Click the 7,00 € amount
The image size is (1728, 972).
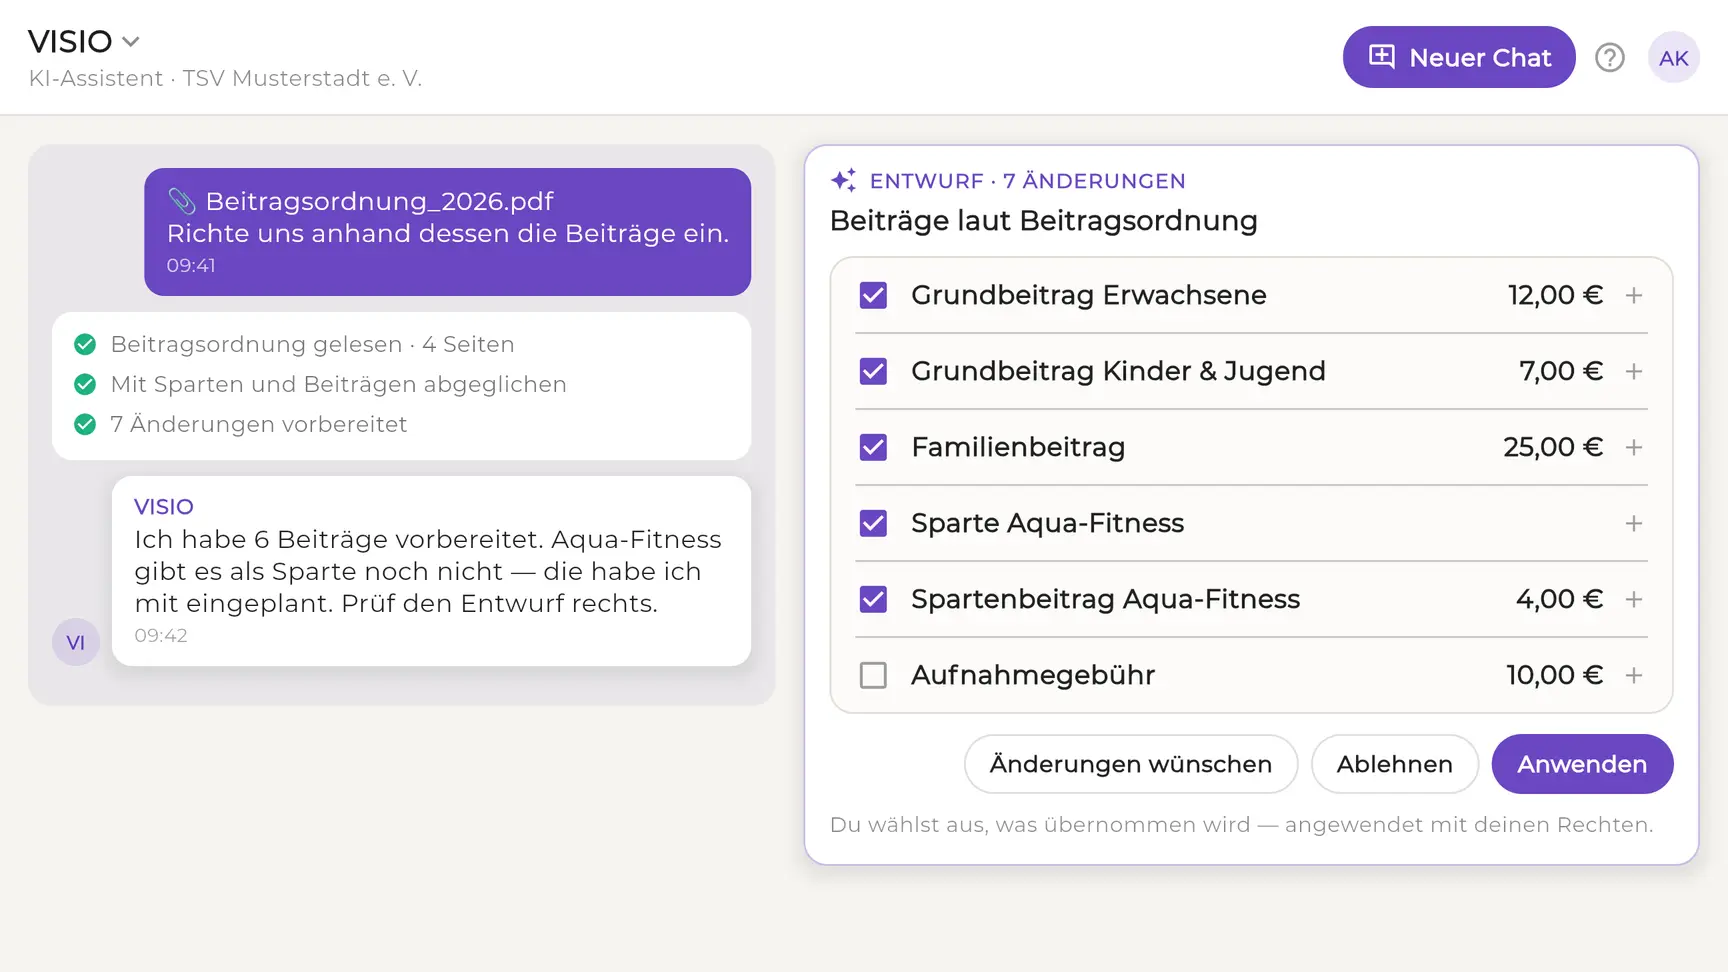[1561, 371]
